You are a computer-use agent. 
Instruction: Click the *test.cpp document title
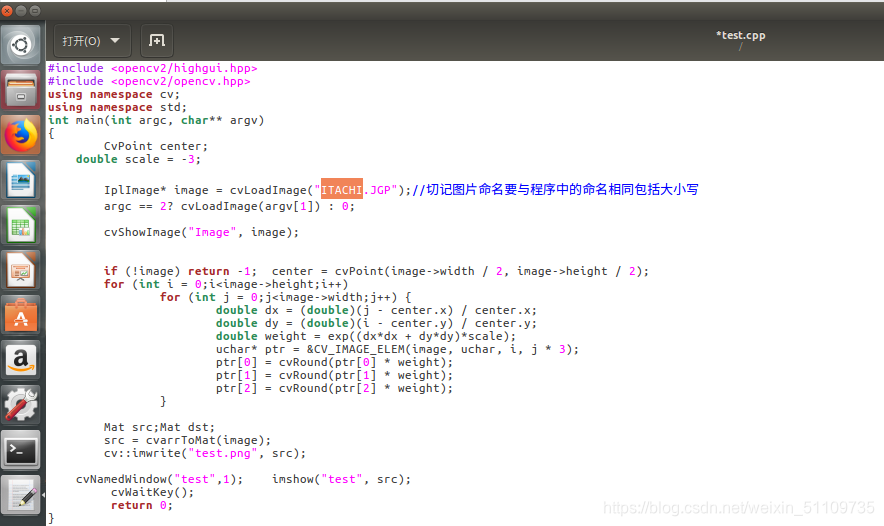click(740, 35)
